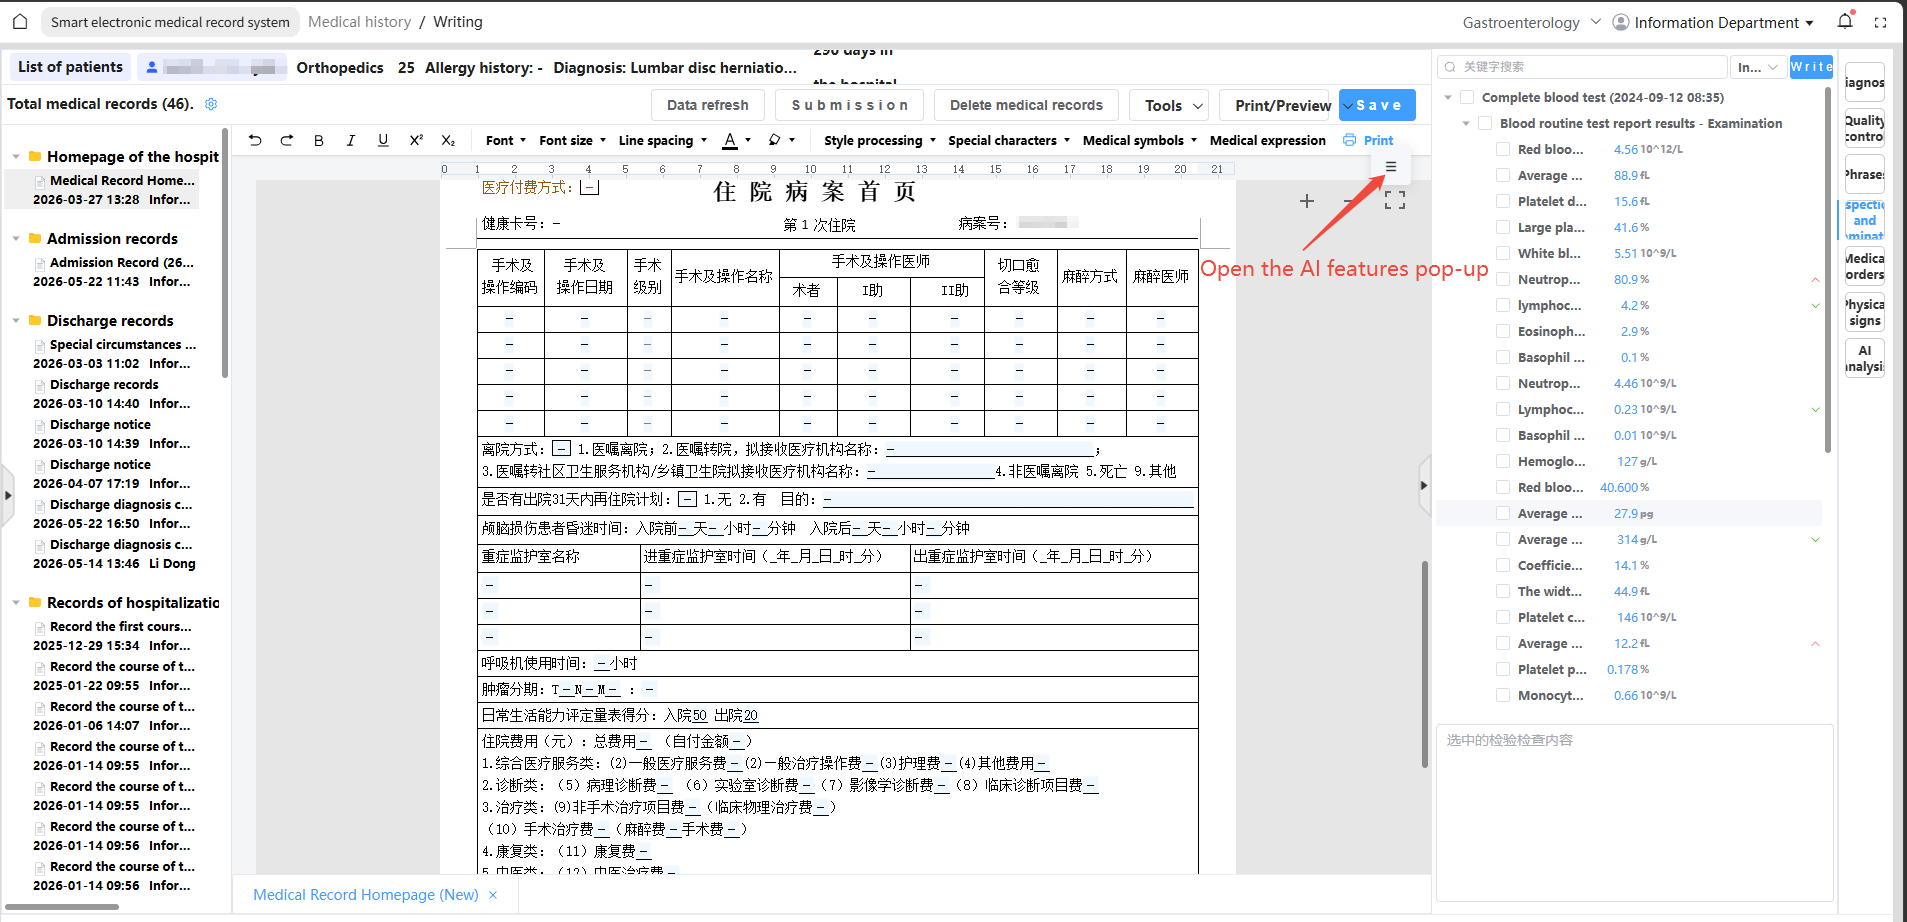Toggle bold formatting
1907x922 pixels.
[319, 140]
